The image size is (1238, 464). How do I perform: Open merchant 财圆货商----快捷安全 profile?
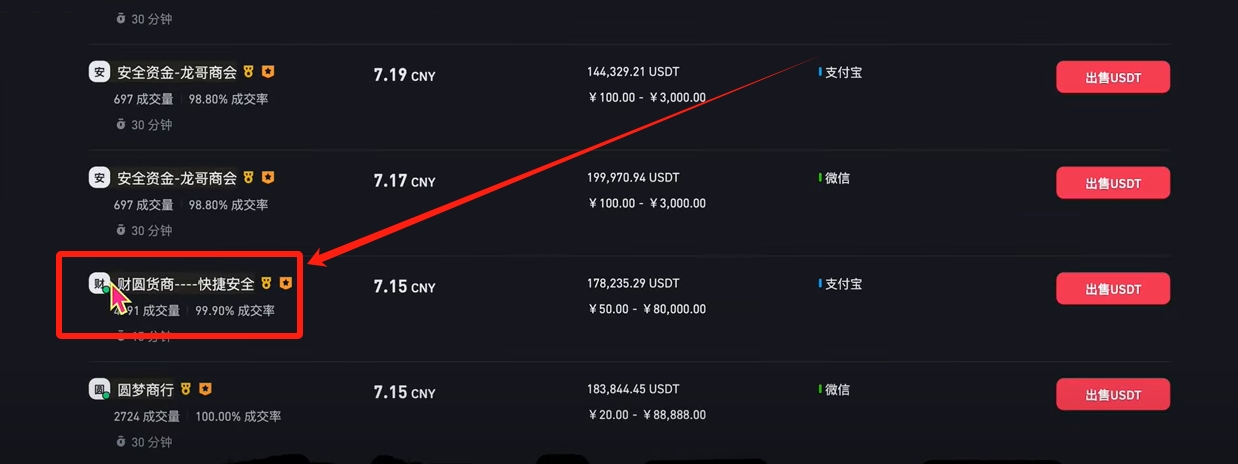pyautogui.click(x=187, y=284)
